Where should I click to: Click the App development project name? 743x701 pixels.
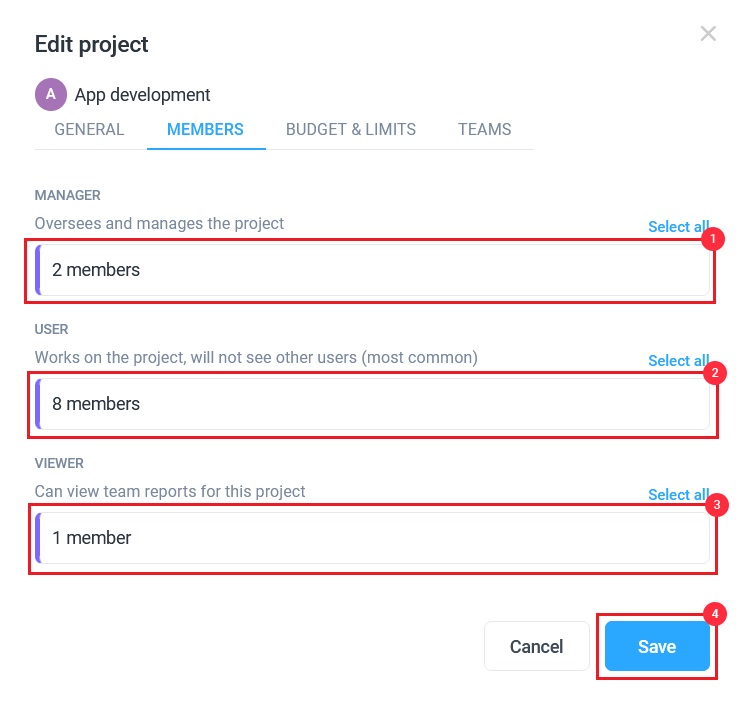pos(142,95)
